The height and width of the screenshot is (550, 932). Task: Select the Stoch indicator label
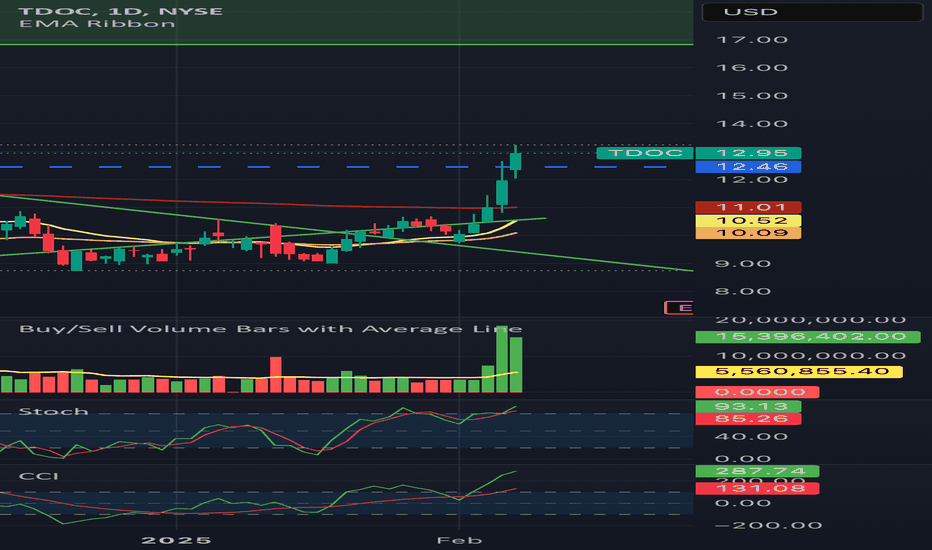(53, 411)
